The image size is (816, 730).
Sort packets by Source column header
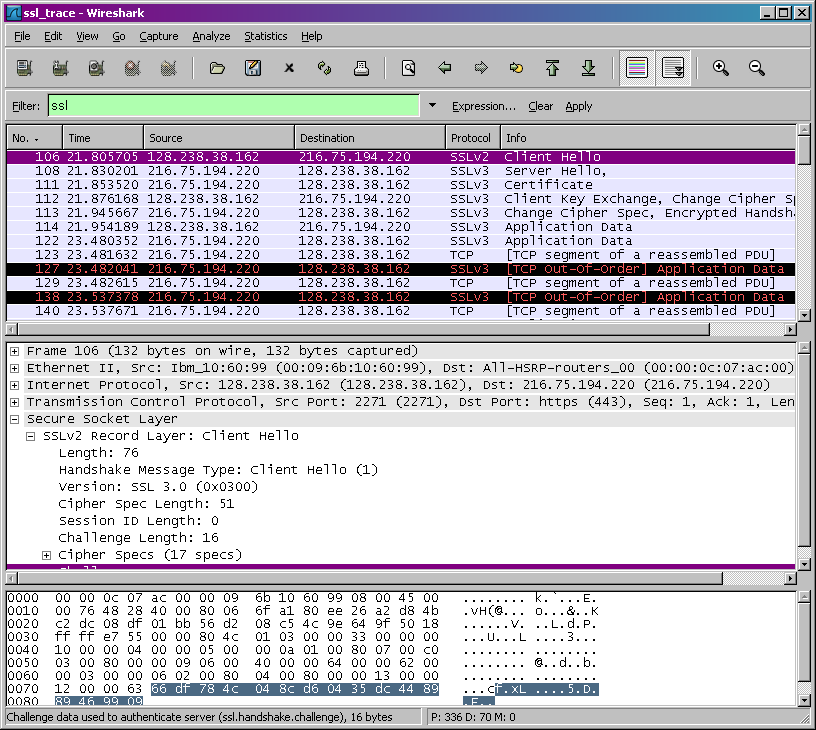point(219,138)
